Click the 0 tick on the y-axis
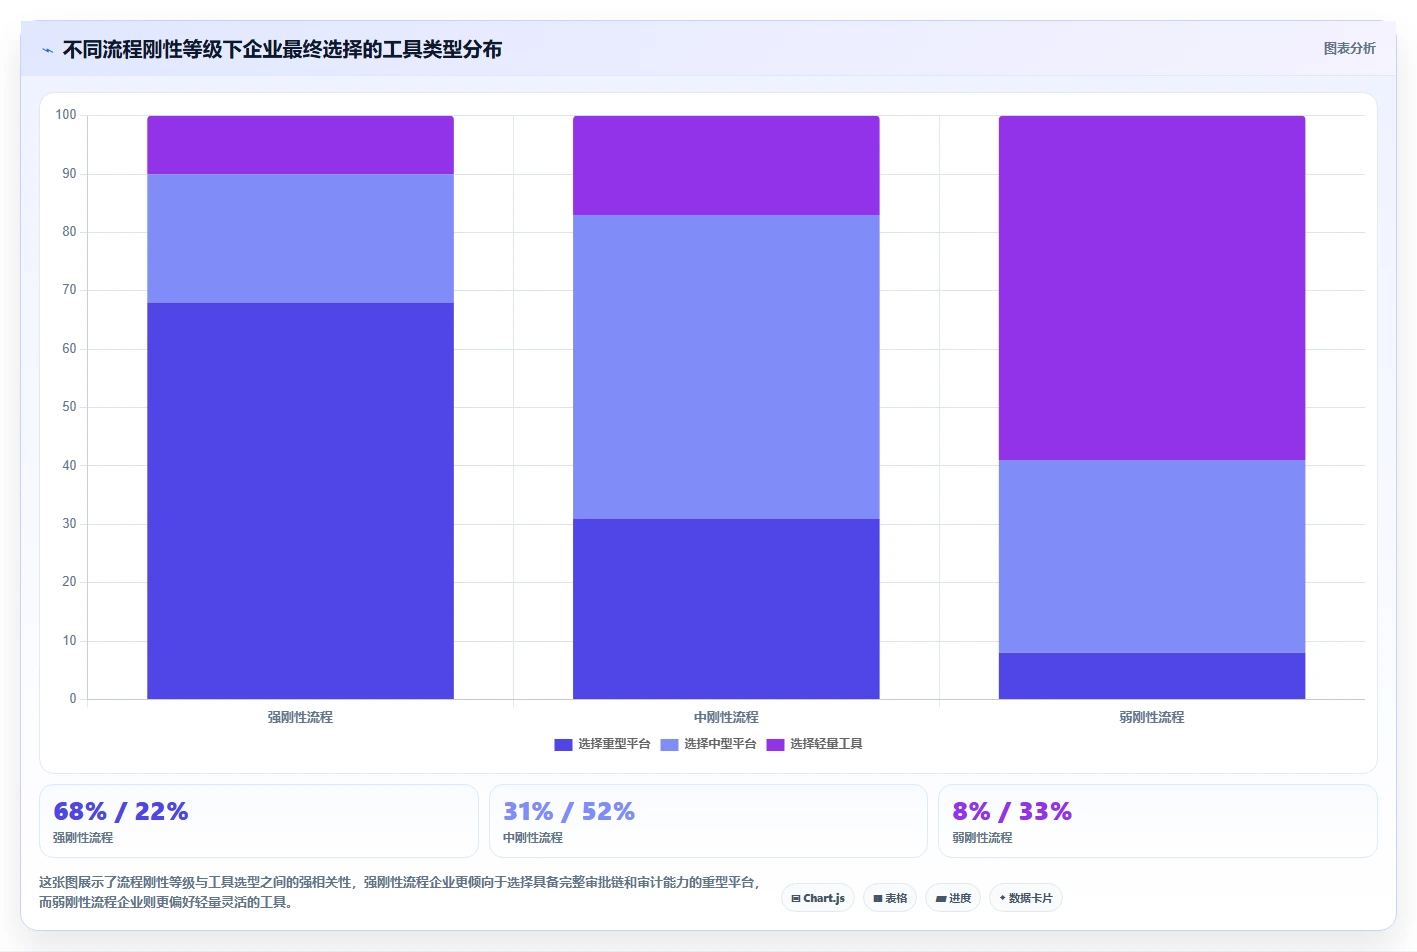Screen dimensions: 1417x952 coord(73,699)
